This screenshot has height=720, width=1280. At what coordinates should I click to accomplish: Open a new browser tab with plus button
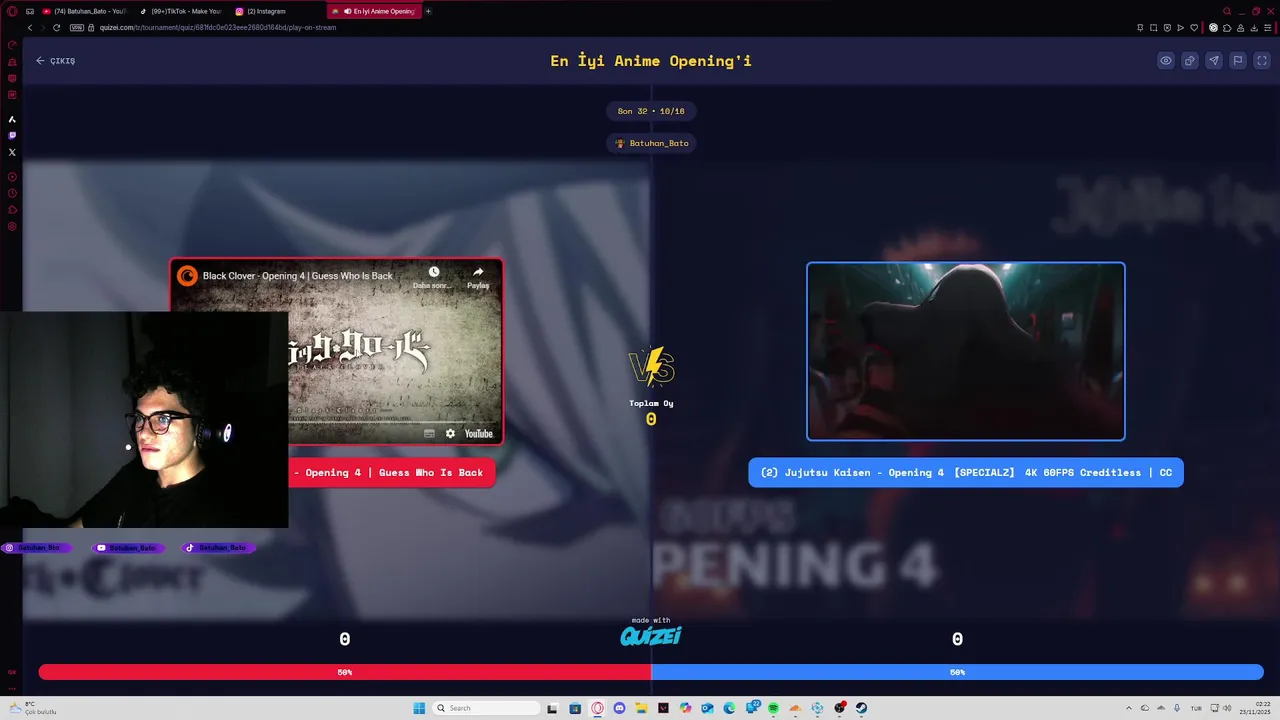(428, 11)
